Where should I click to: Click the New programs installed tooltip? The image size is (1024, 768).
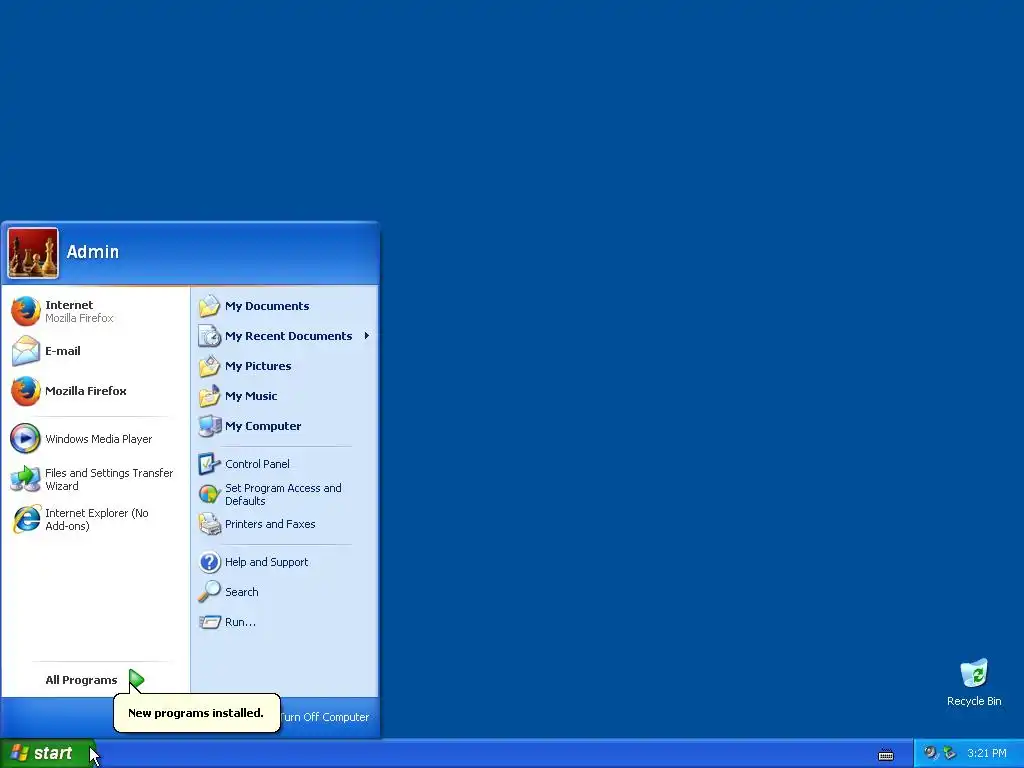tap(197, 712)
